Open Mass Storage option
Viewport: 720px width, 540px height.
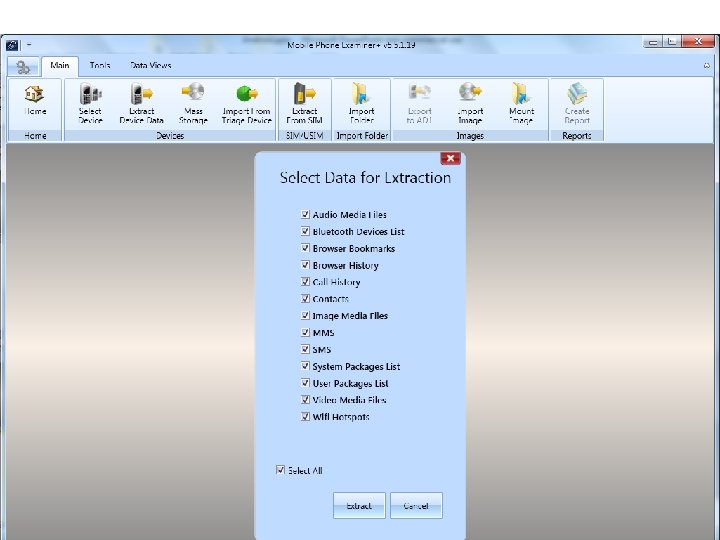tap(193, 103)
